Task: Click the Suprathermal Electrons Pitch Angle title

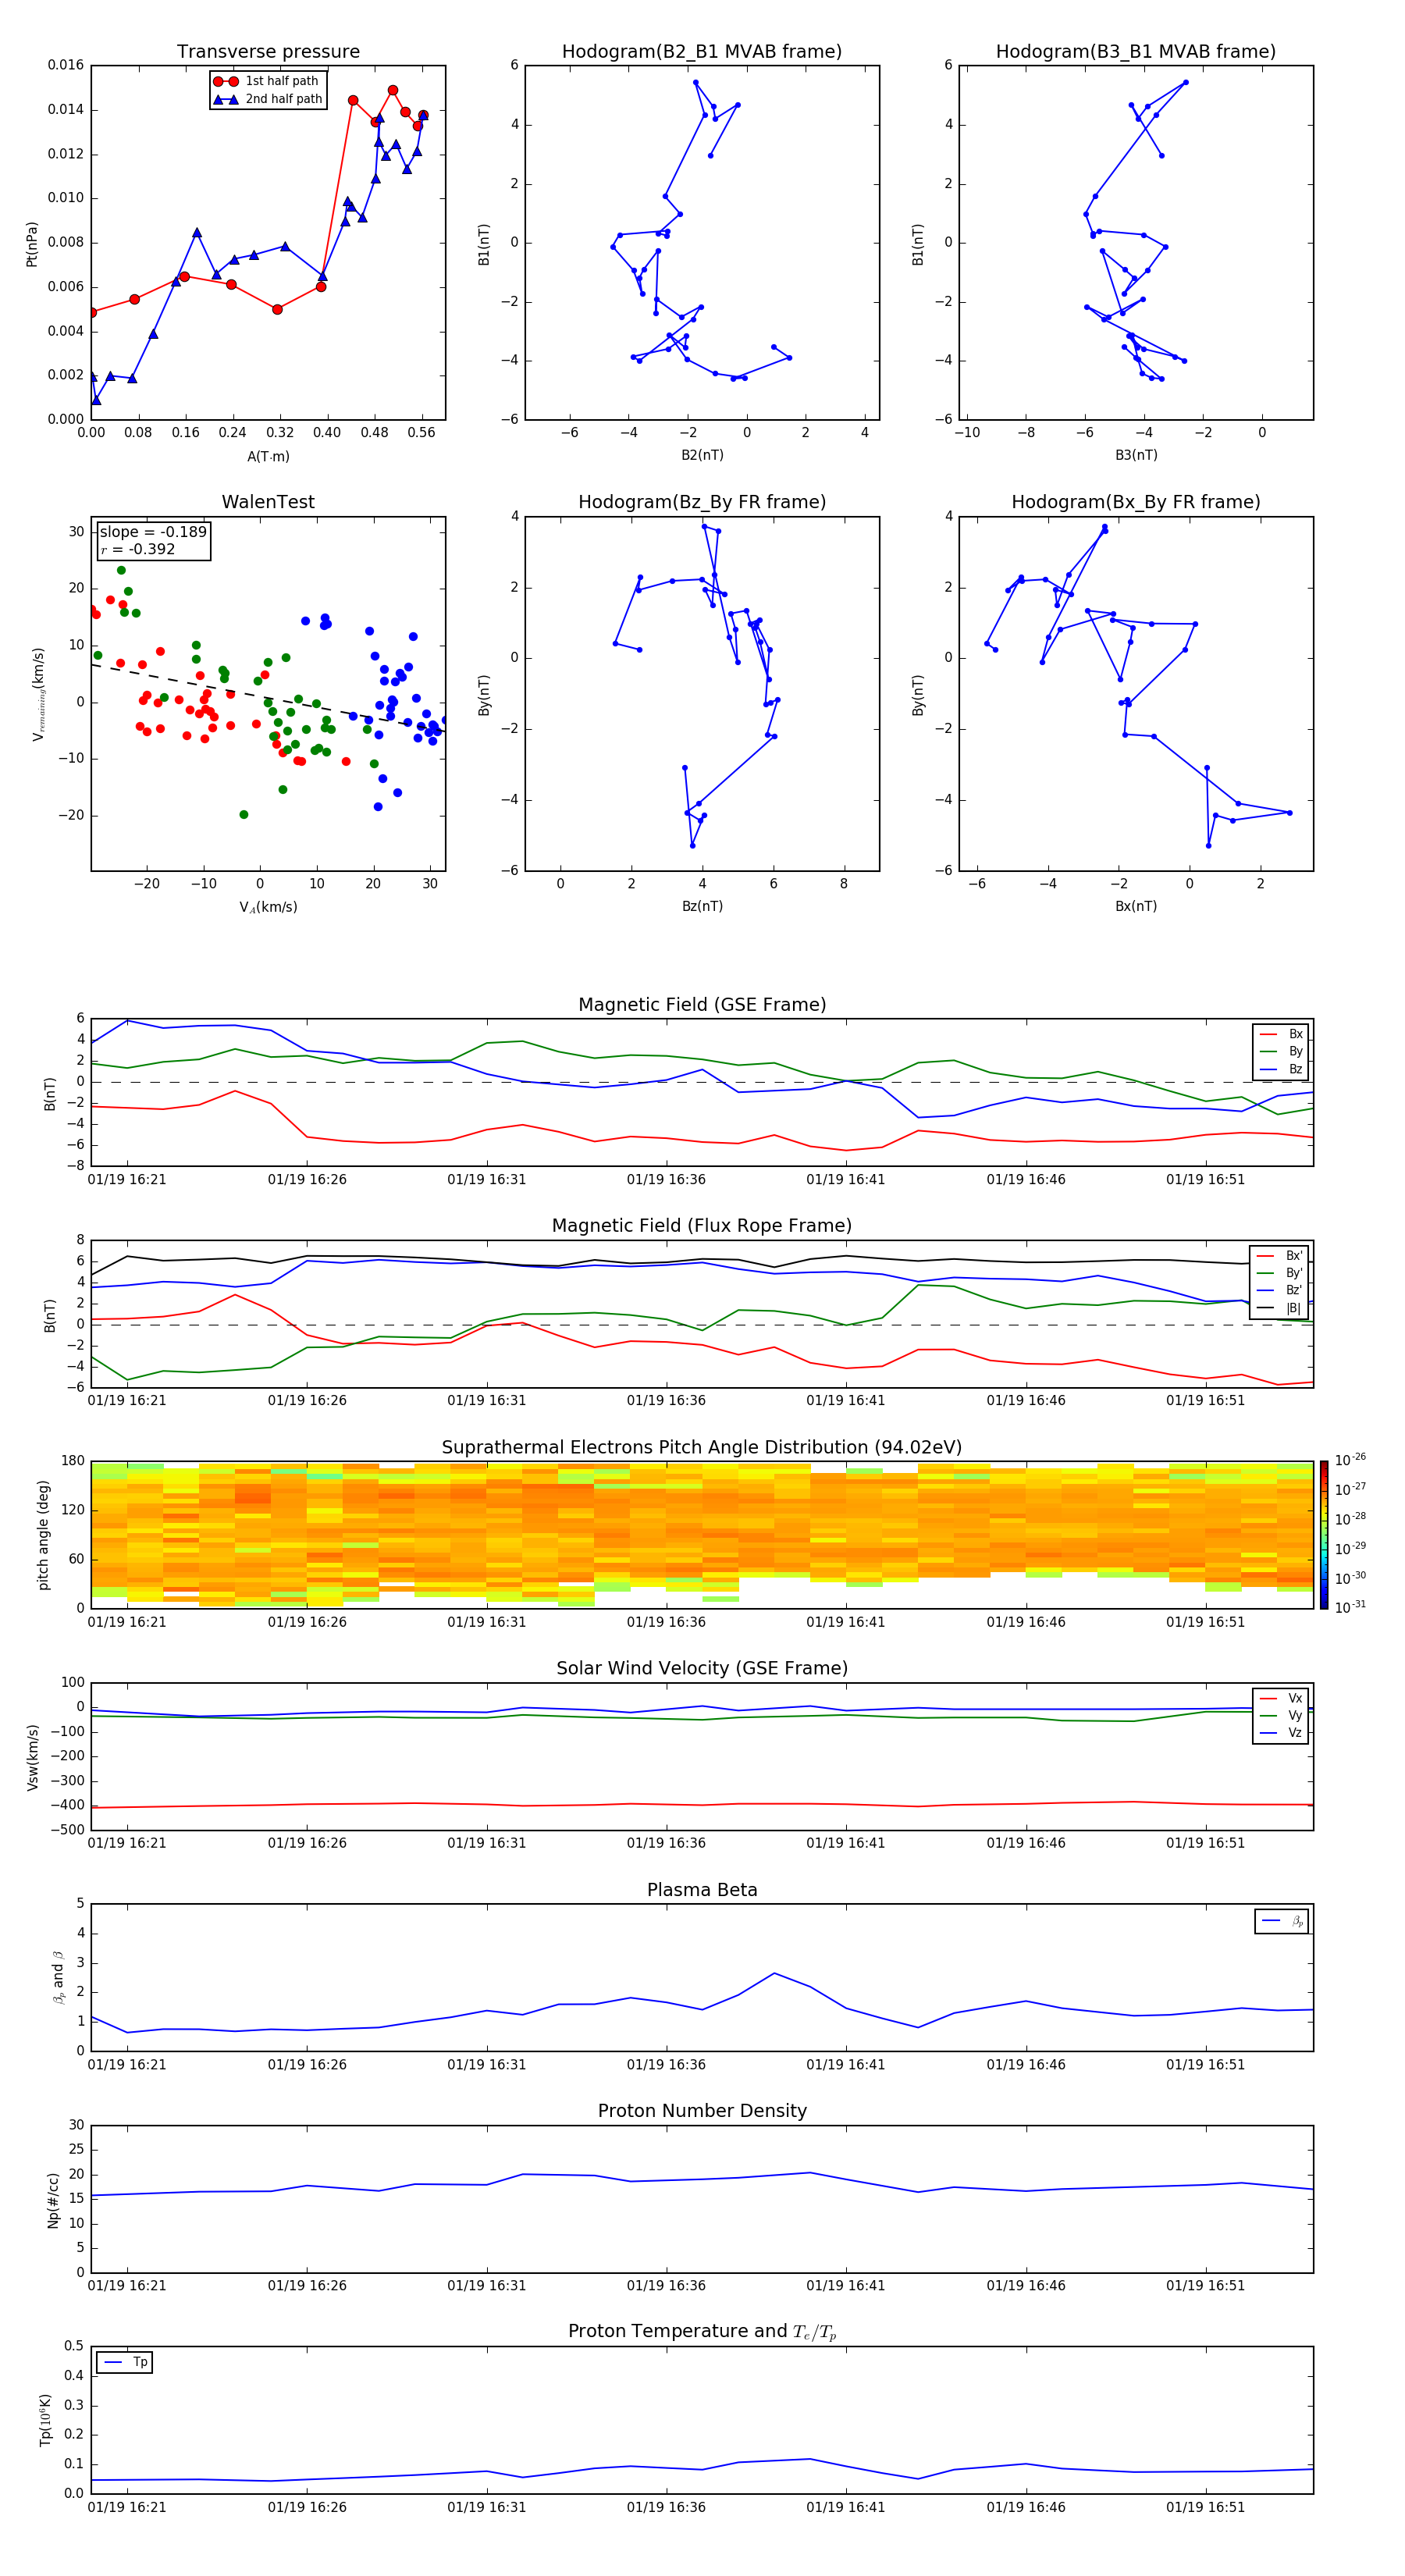Action: click(702, 1448)
